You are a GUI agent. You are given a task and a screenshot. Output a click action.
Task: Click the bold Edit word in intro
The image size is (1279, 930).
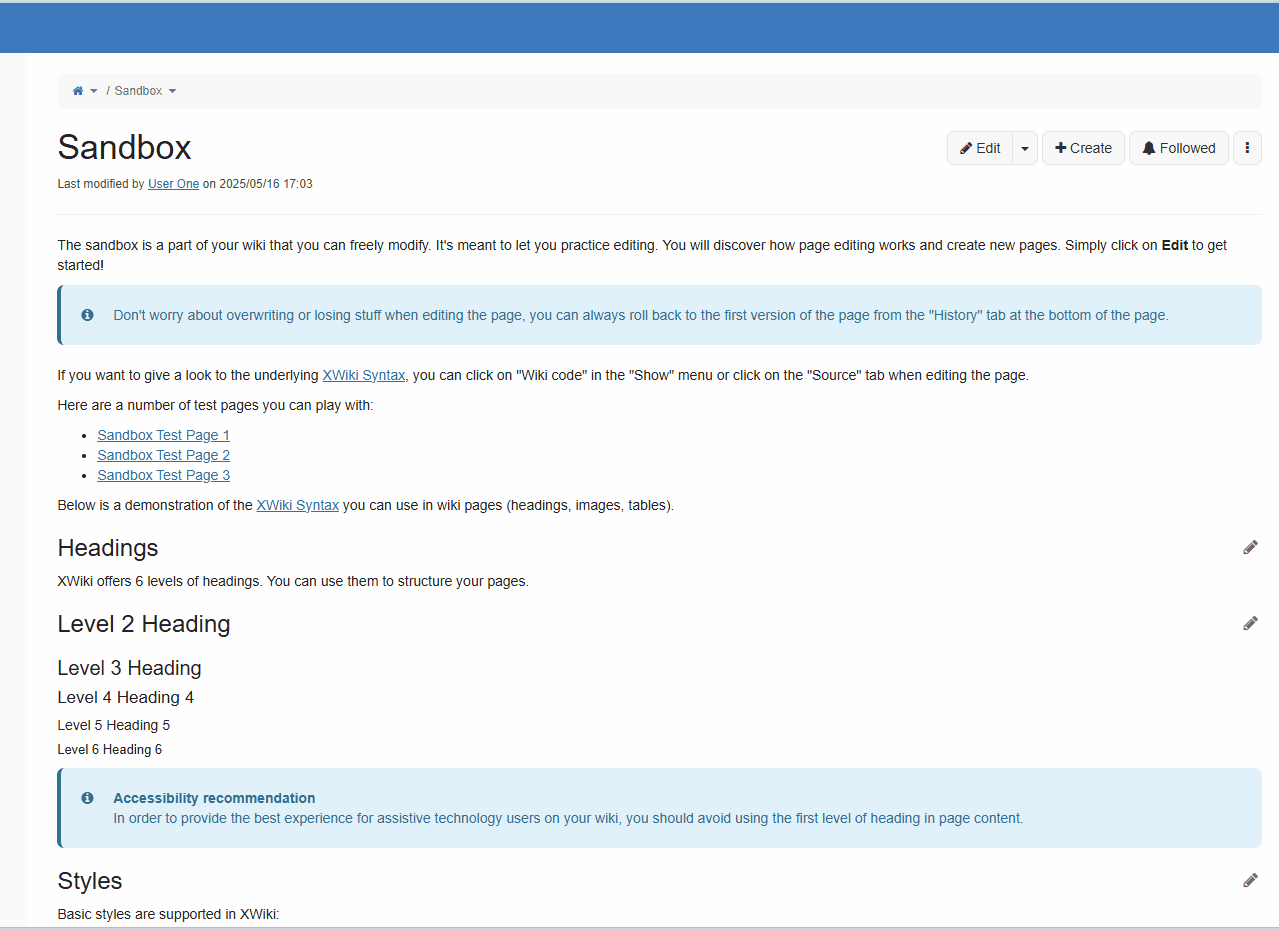[1175, 245]
